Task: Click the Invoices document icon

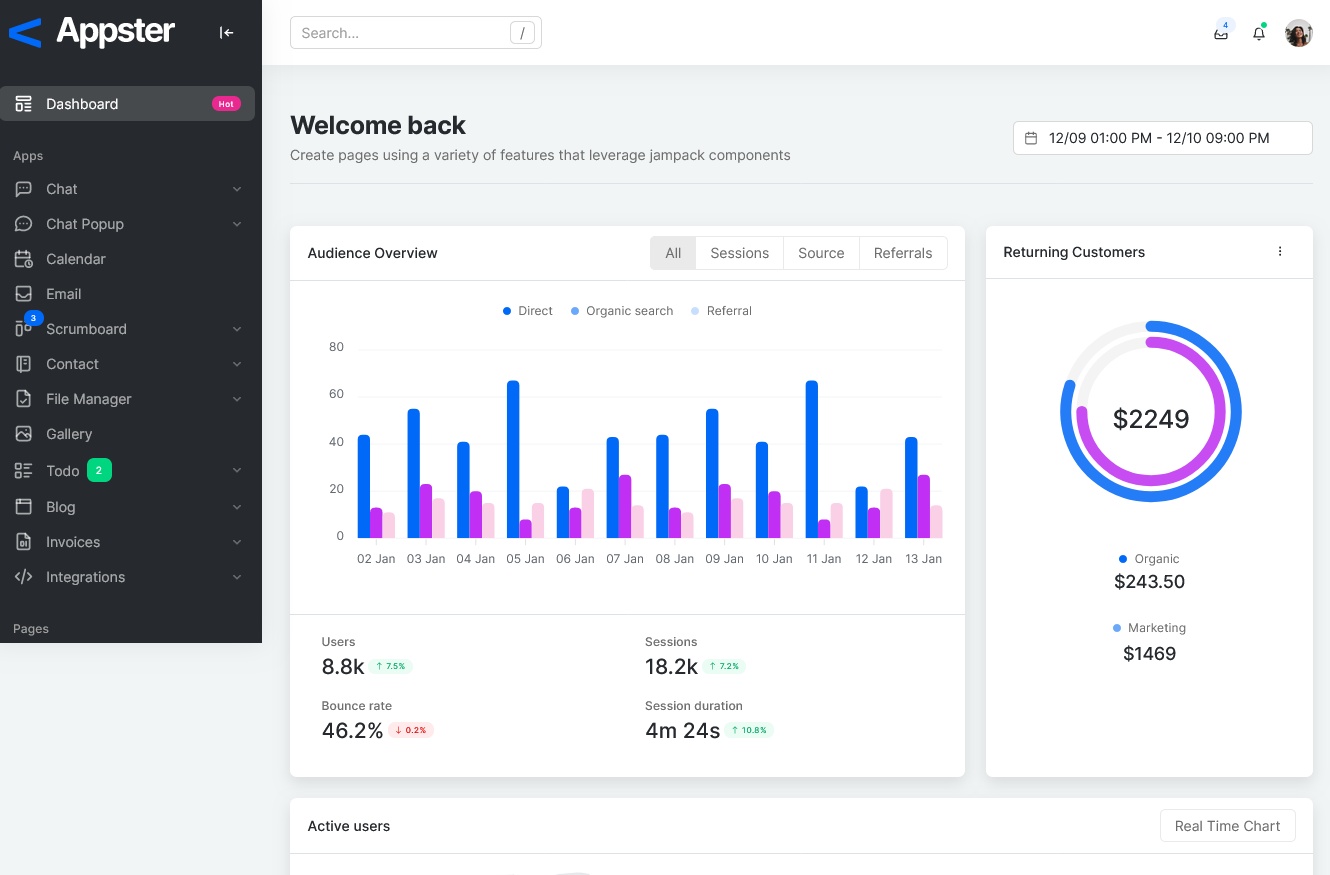Action: pyautogui.click(x=24, y=542)
